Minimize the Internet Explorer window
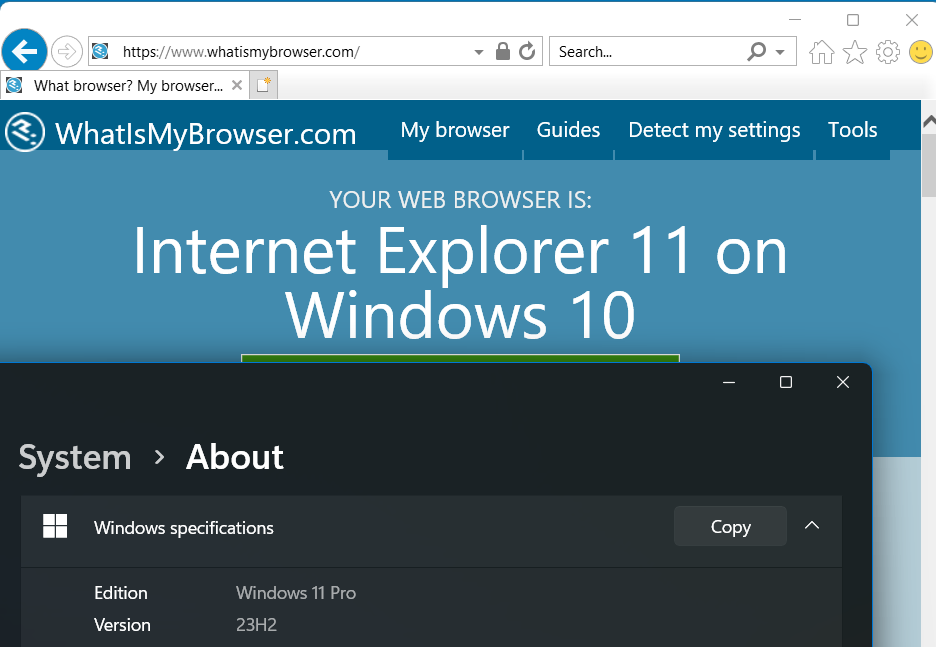Image resolution: width=936 pixels, height=647 pixels. (795, 20)
